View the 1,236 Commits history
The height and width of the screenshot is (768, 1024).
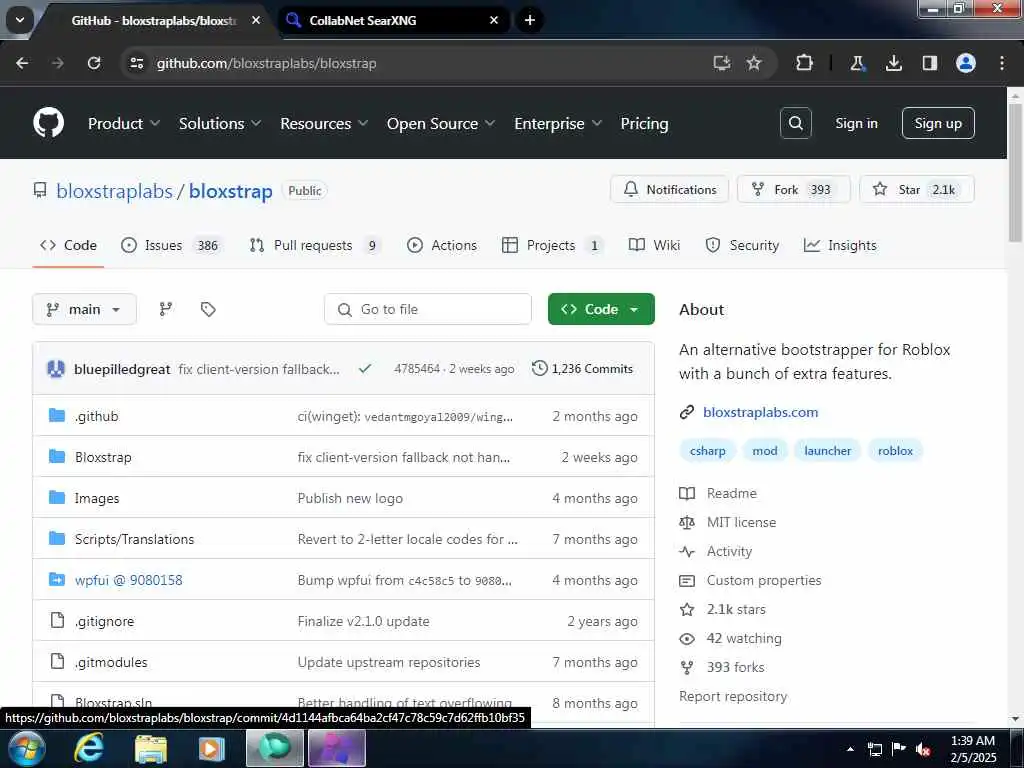(583, 368)
